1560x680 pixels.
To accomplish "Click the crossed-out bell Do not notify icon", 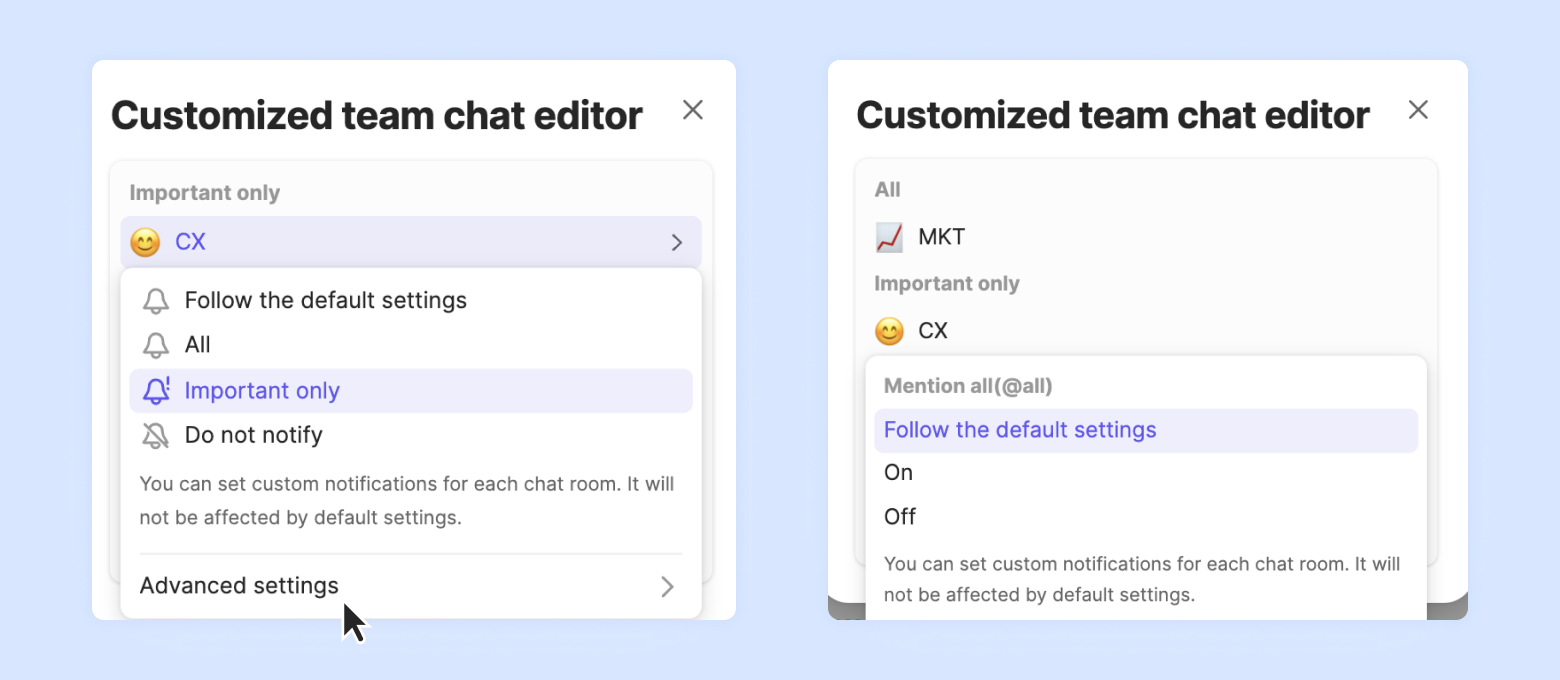I will coord(156,435).
